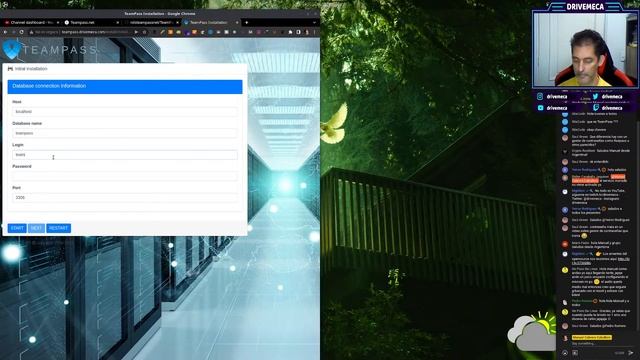640x360 pixels.
Task: Click the pen extension icon in toolbar
Action: point(162,32)
